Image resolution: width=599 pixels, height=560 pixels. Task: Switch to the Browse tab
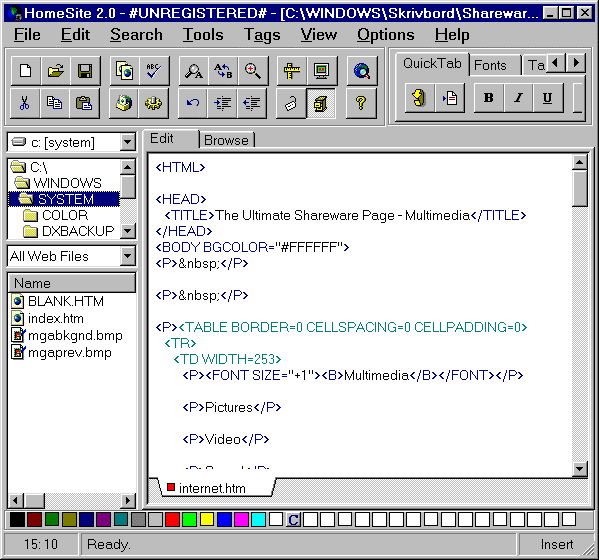coord(227,140)
